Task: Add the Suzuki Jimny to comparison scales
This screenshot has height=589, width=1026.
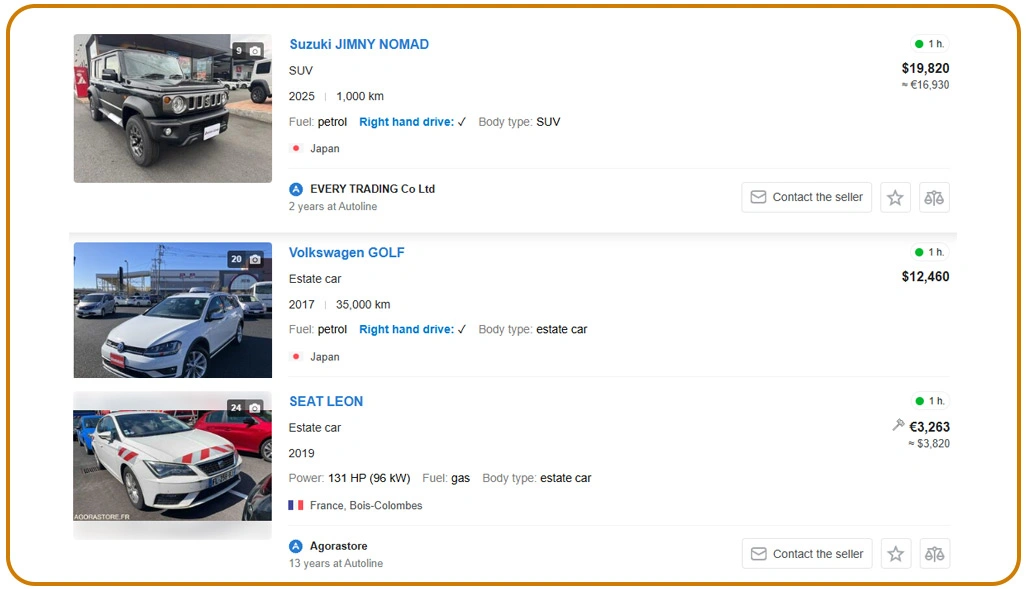Action: click(934, 197)
